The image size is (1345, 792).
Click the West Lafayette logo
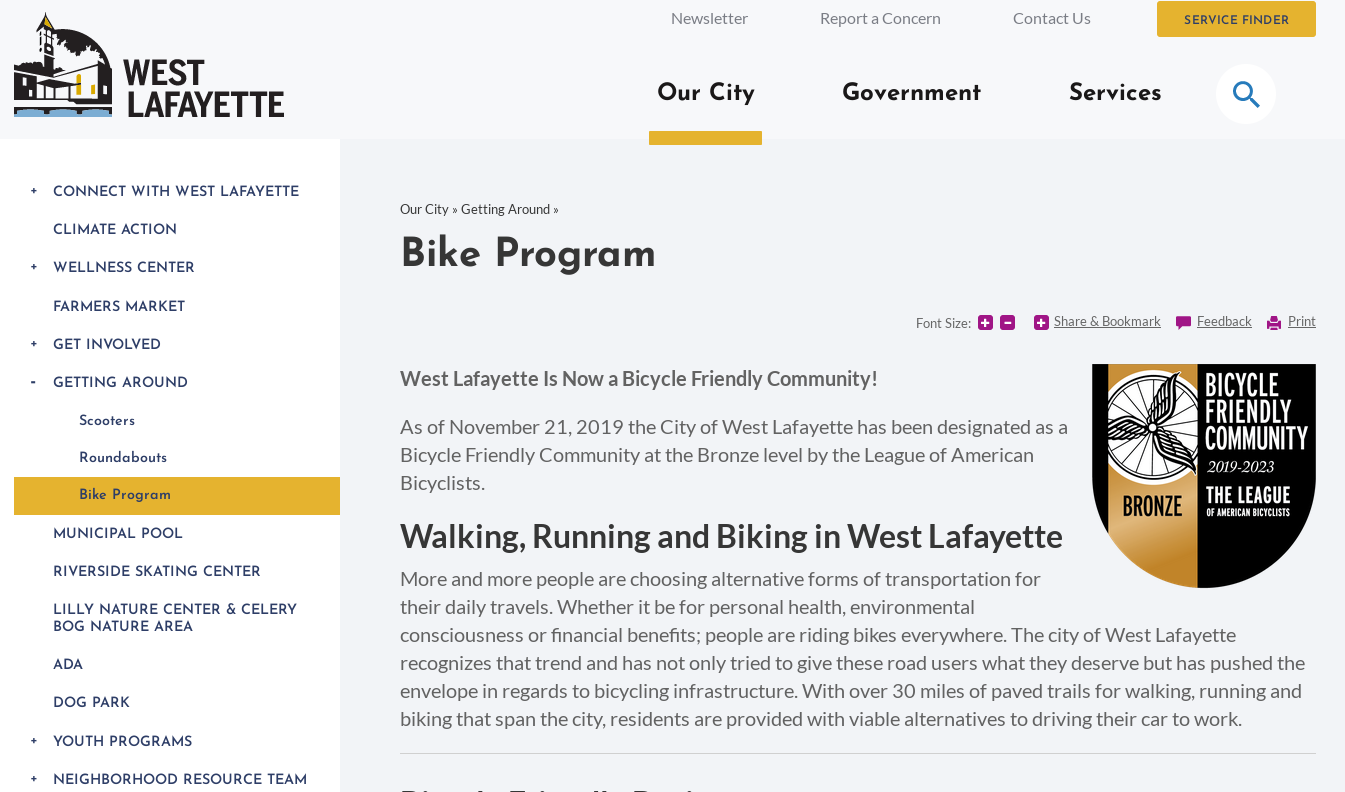click(x=149, y=66)
